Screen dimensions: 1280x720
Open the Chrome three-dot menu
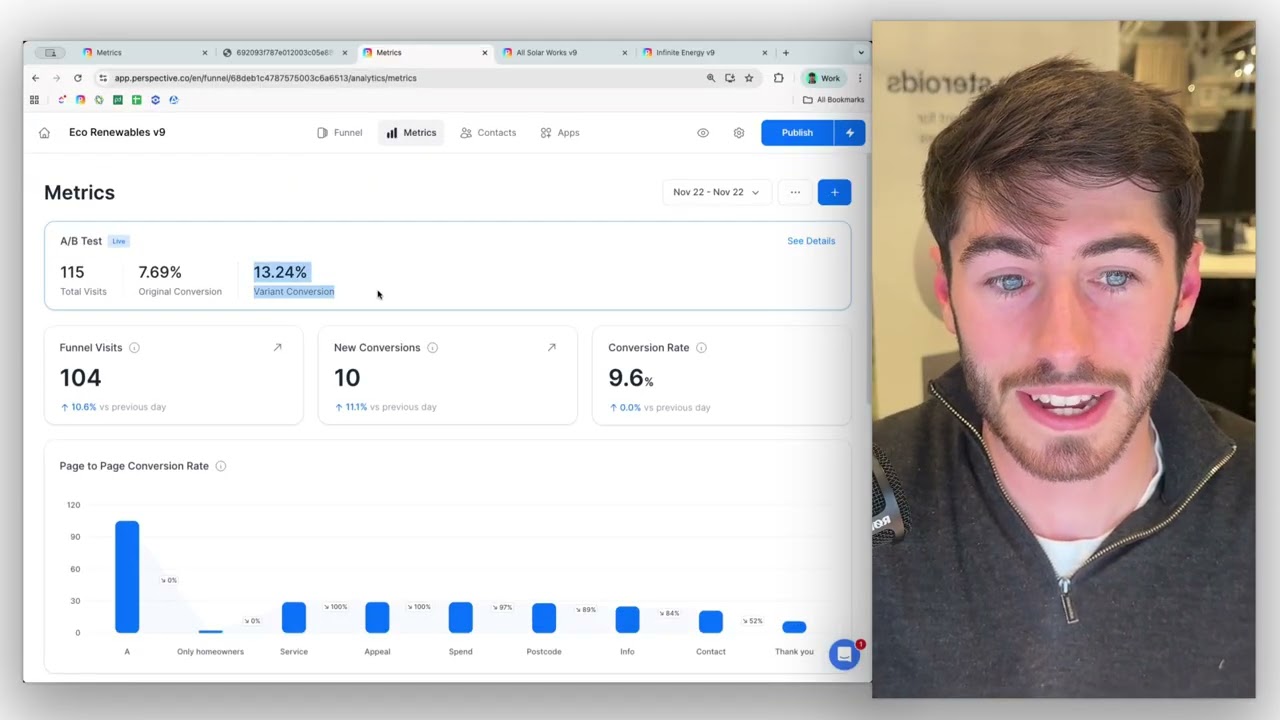(x=860, y=78)
